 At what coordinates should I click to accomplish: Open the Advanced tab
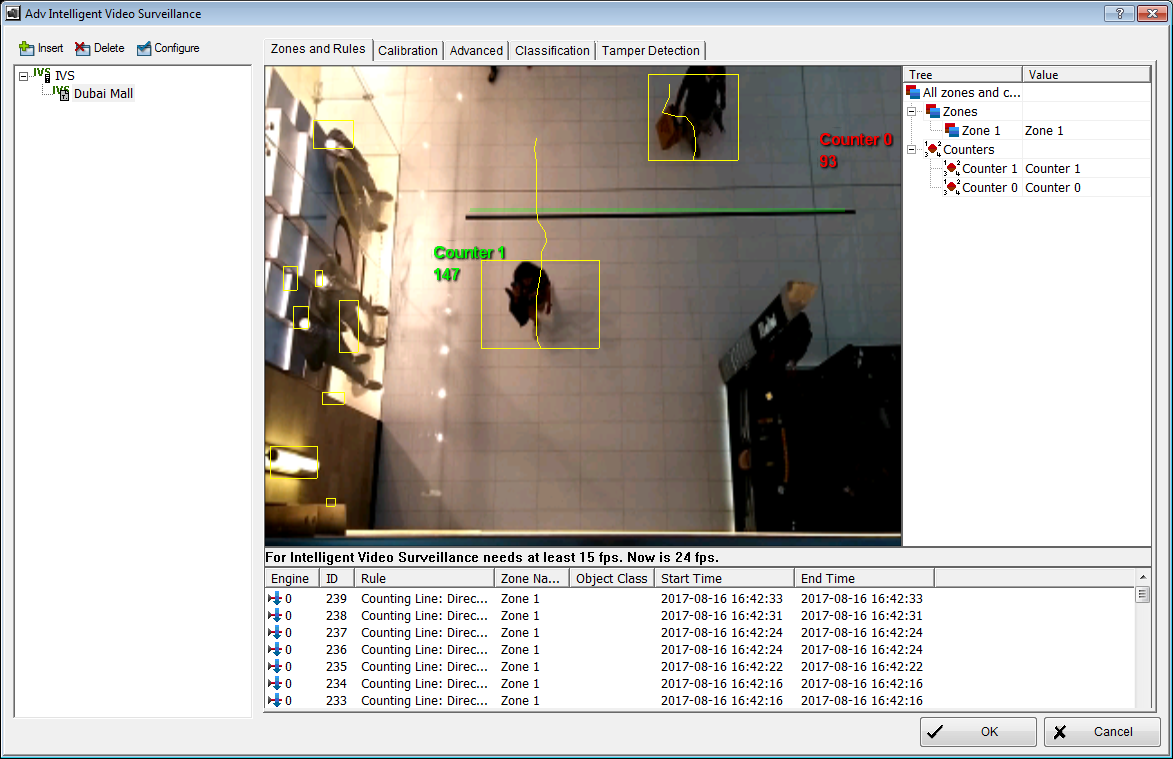[476, 51]
